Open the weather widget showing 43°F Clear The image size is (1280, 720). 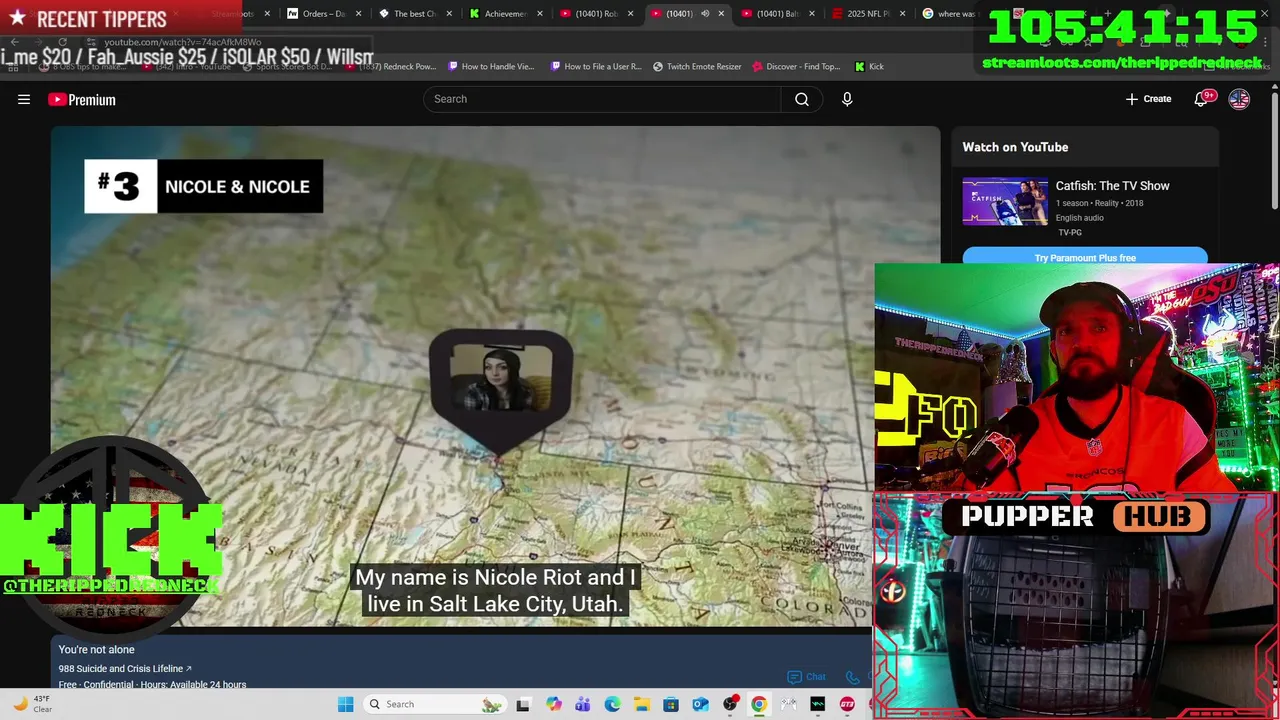32,704
